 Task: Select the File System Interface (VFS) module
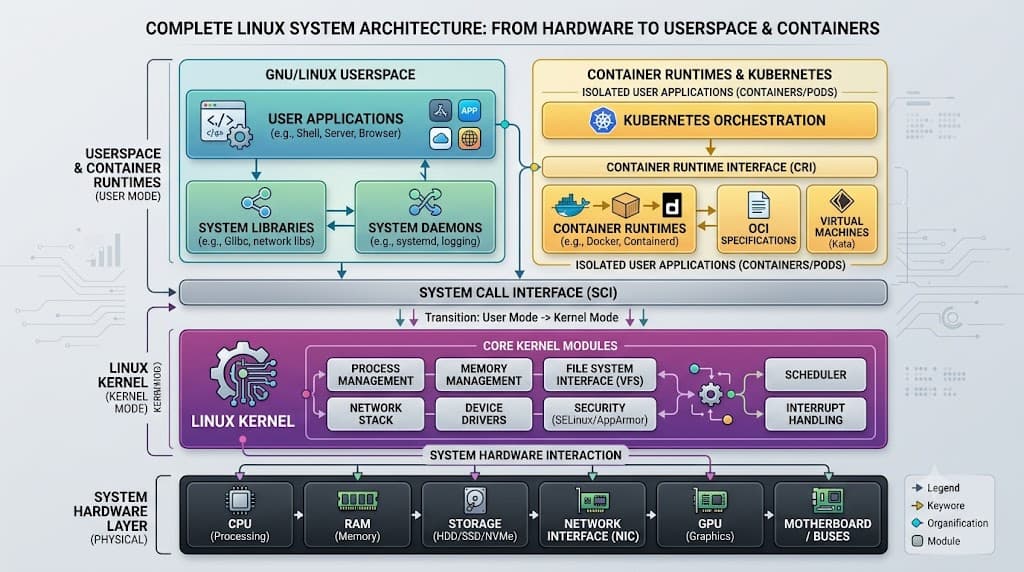pos(600,375)
